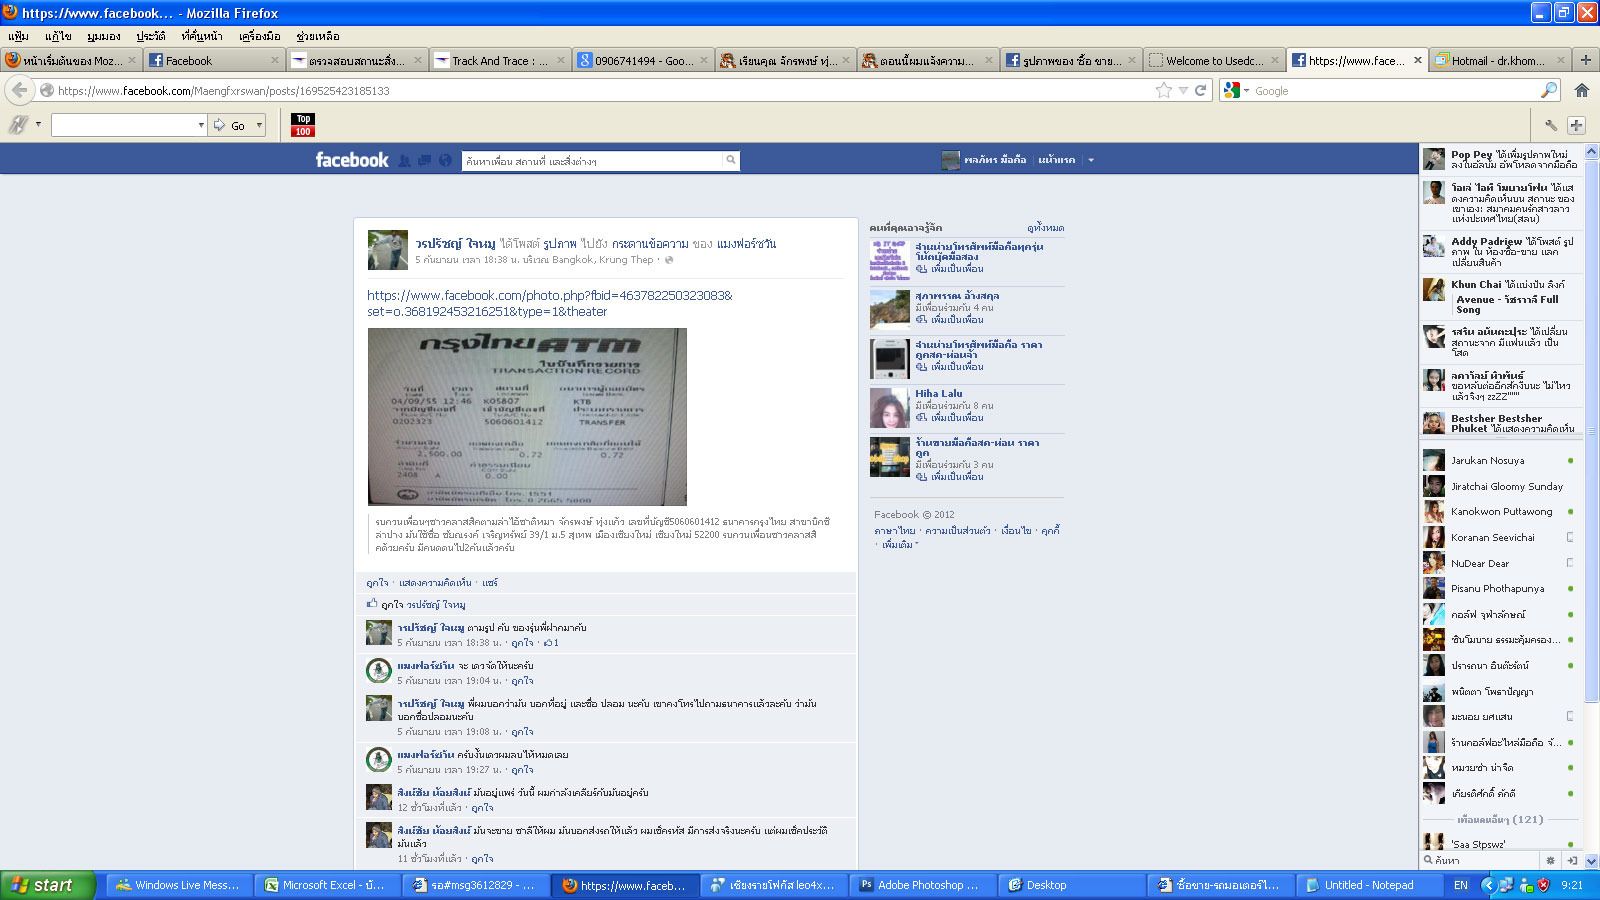1600x900 pixels.
Task: Click the EN language indicator in tray
Action: click(x=1461, y=885)
